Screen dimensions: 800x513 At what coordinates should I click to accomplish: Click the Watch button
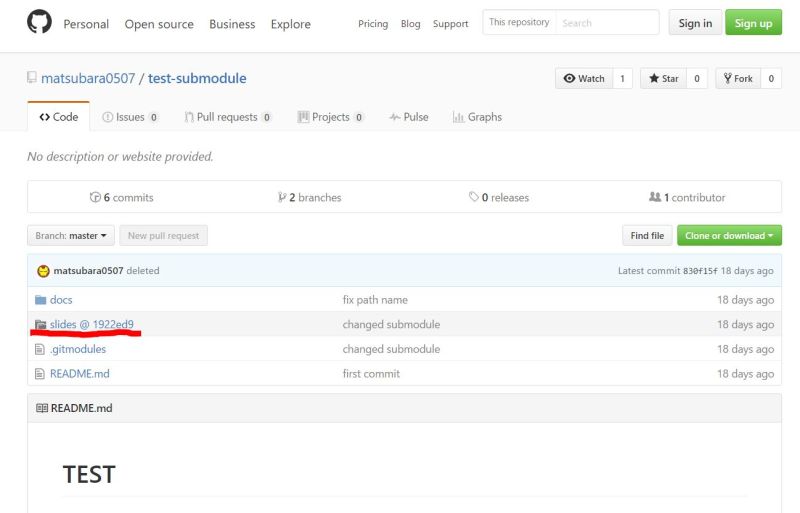[x=584, y=79]
